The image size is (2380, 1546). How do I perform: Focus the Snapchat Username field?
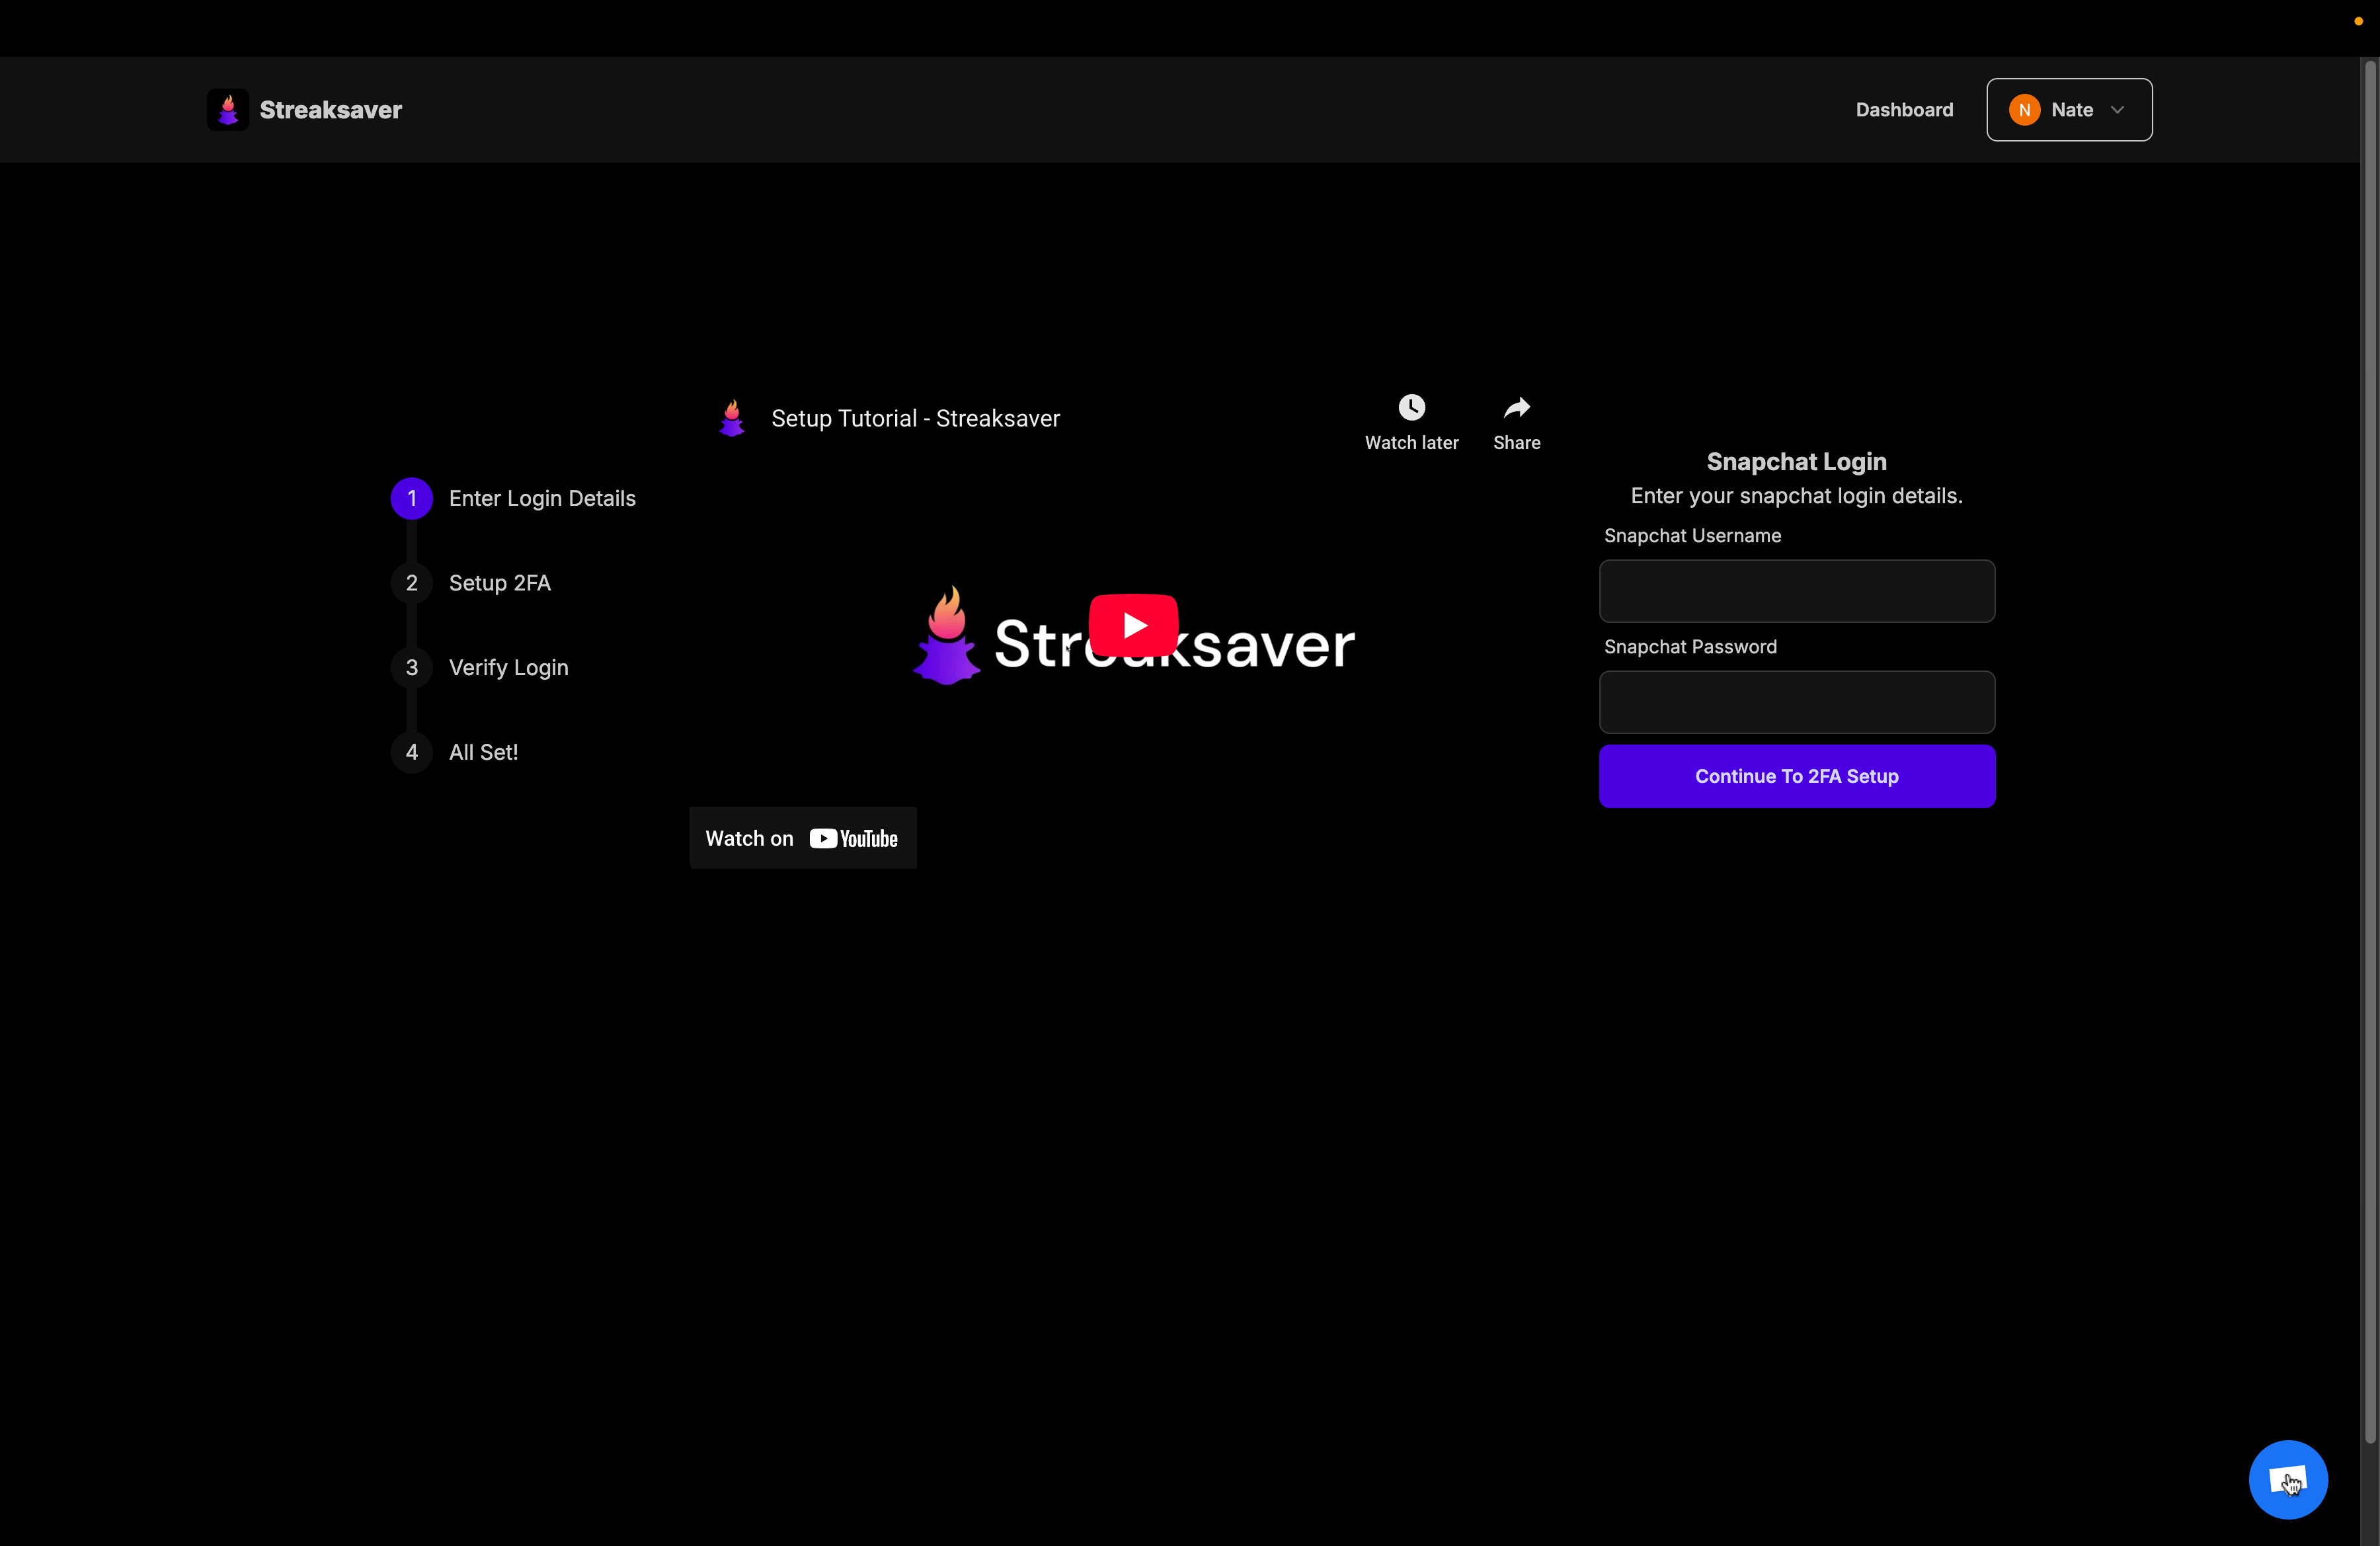tap(1796, 591)
